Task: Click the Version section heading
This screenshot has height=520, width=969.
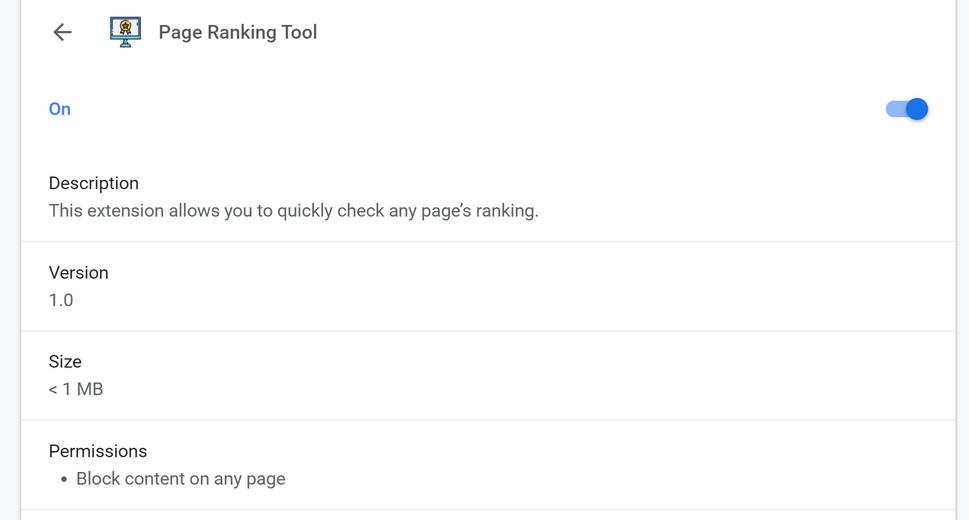Action: click(x=79, y=272)
